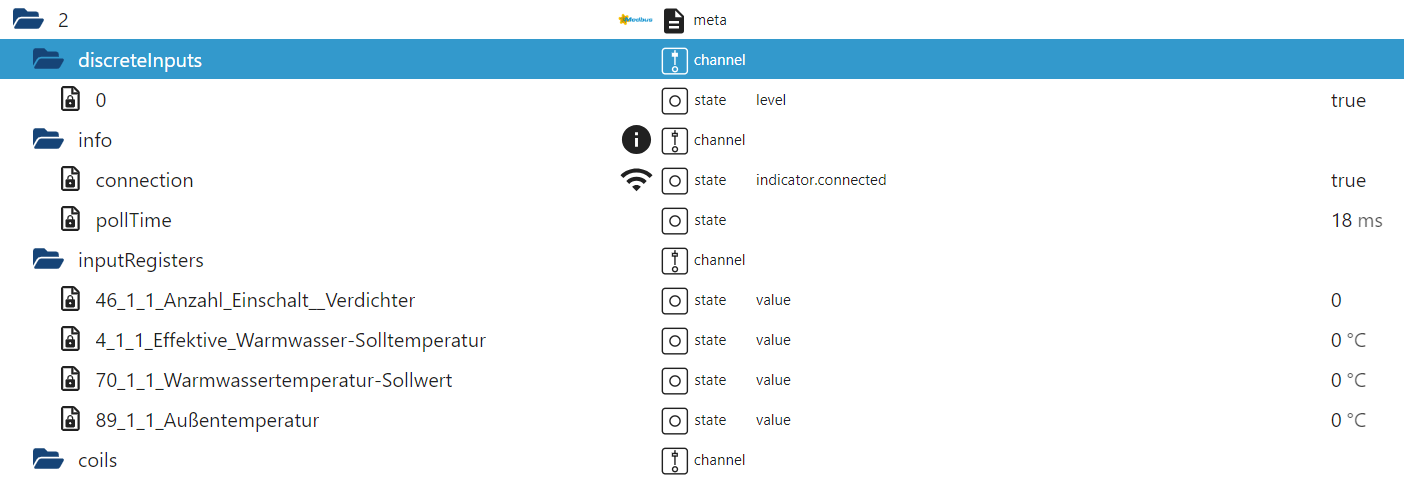Select the 70_1_1_Warmwassertemperatur-Sollwert entry

(x=274, y=380)
